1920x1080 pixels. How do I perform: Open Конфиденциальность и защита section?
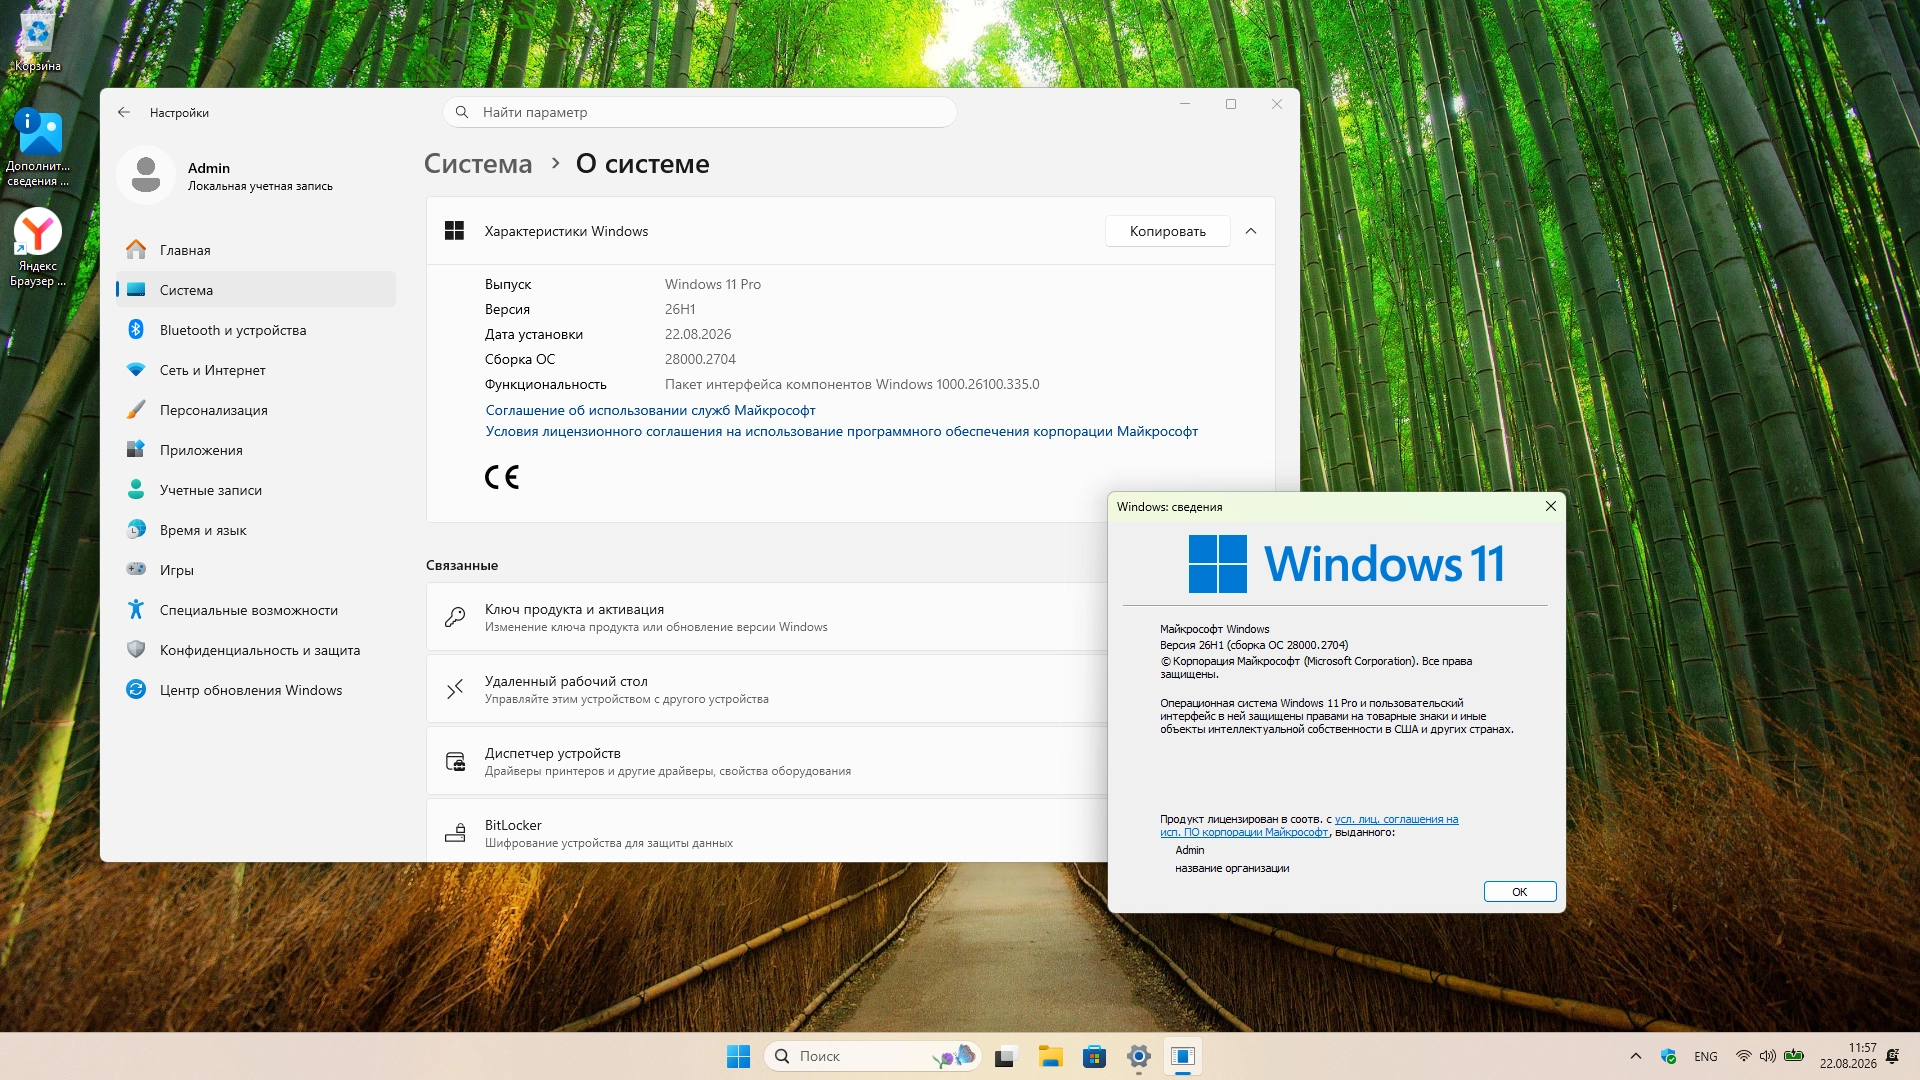coord(256,650)
